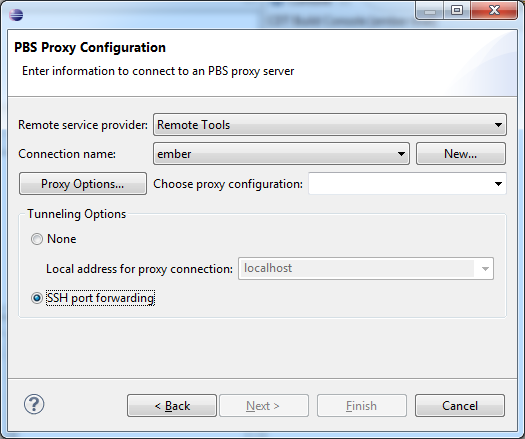Close the dialog with the X
Viewport: 525px width, 439px height.
[494, 10]
